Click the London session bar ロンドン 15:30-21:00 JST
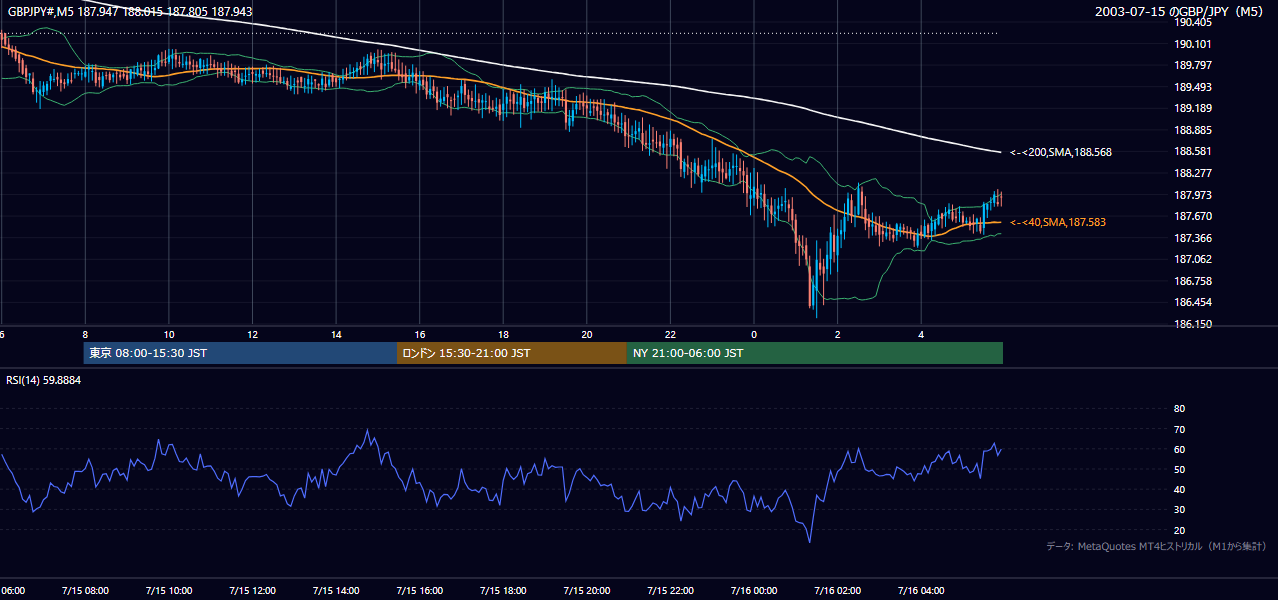This screenshot has height=600, width=1278. (x=512, y=353)
